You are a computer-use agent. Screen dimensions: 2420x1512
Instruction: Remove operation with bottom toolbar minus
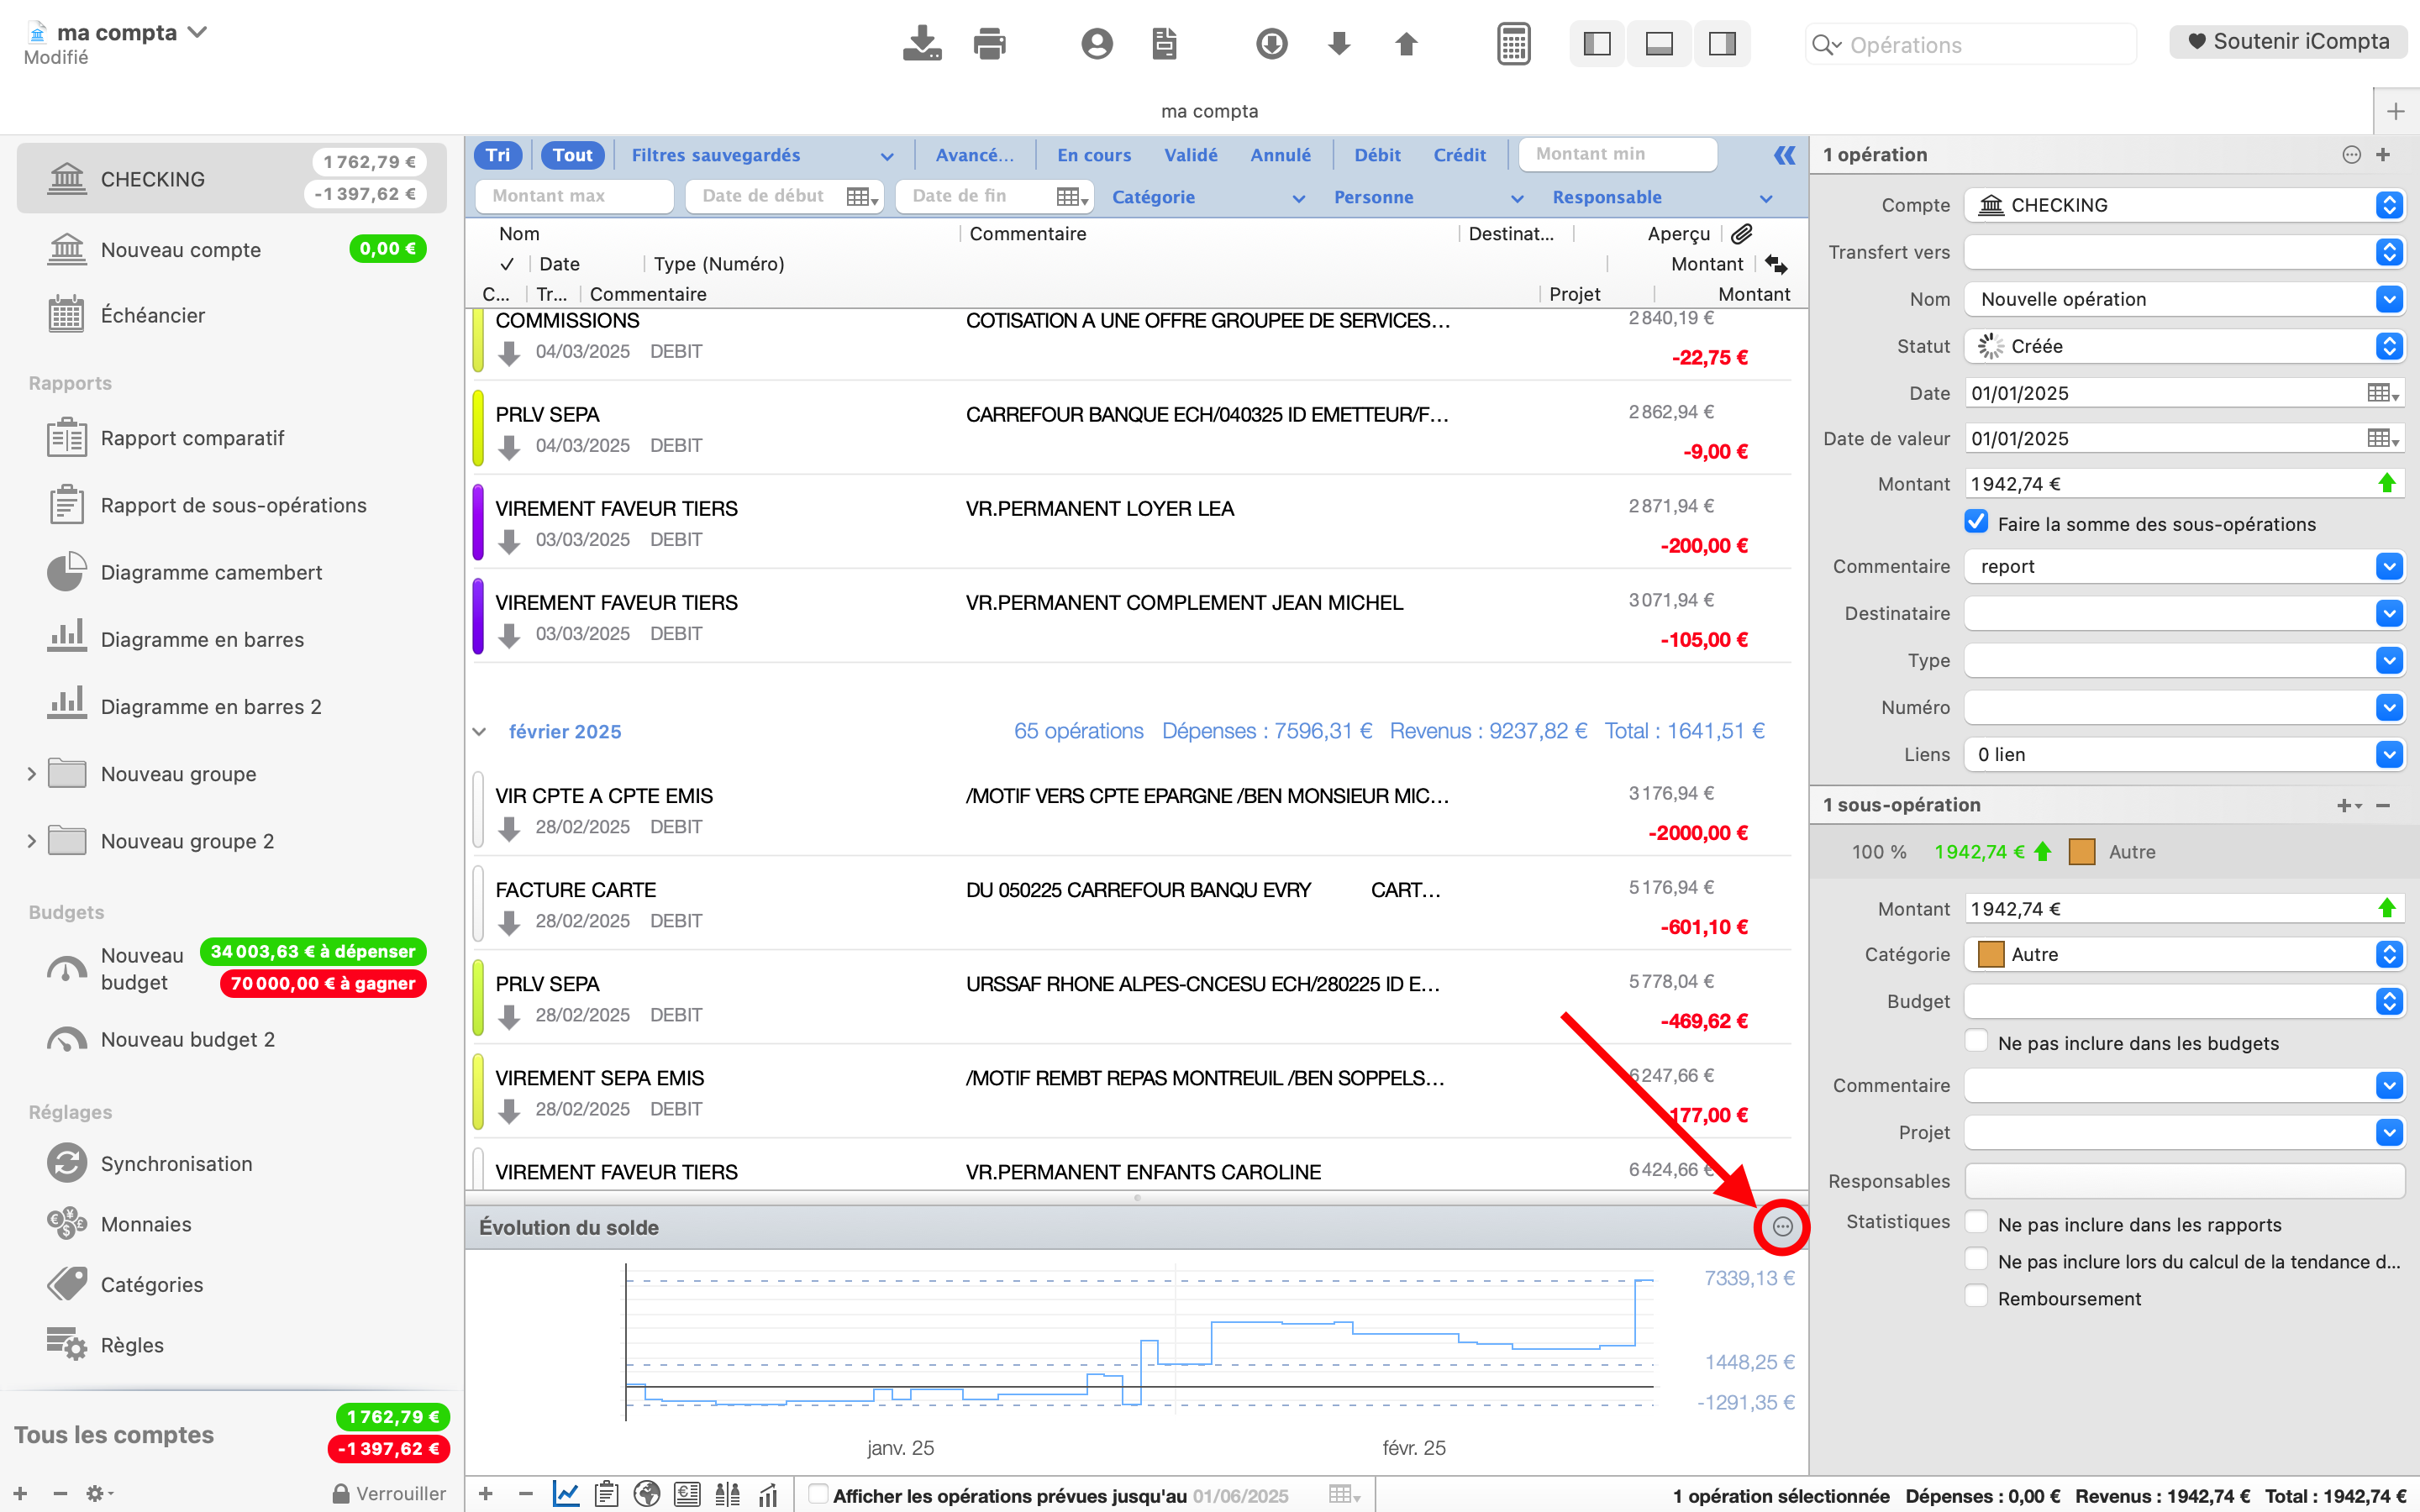(x=526, y=1494)
